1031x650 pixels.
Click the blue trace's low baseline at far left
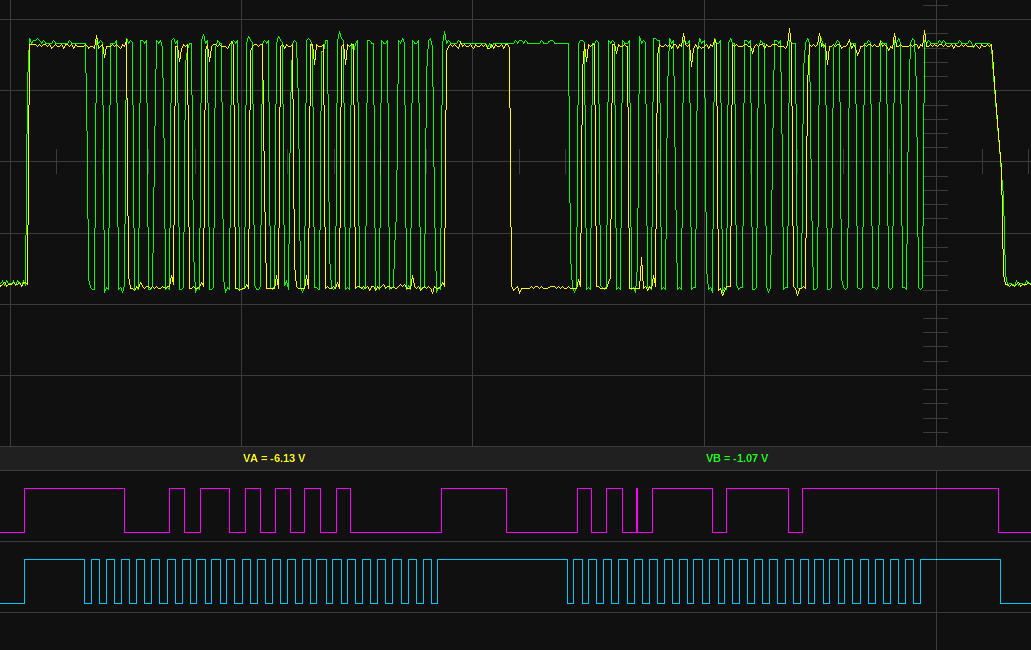pos(11,603)
